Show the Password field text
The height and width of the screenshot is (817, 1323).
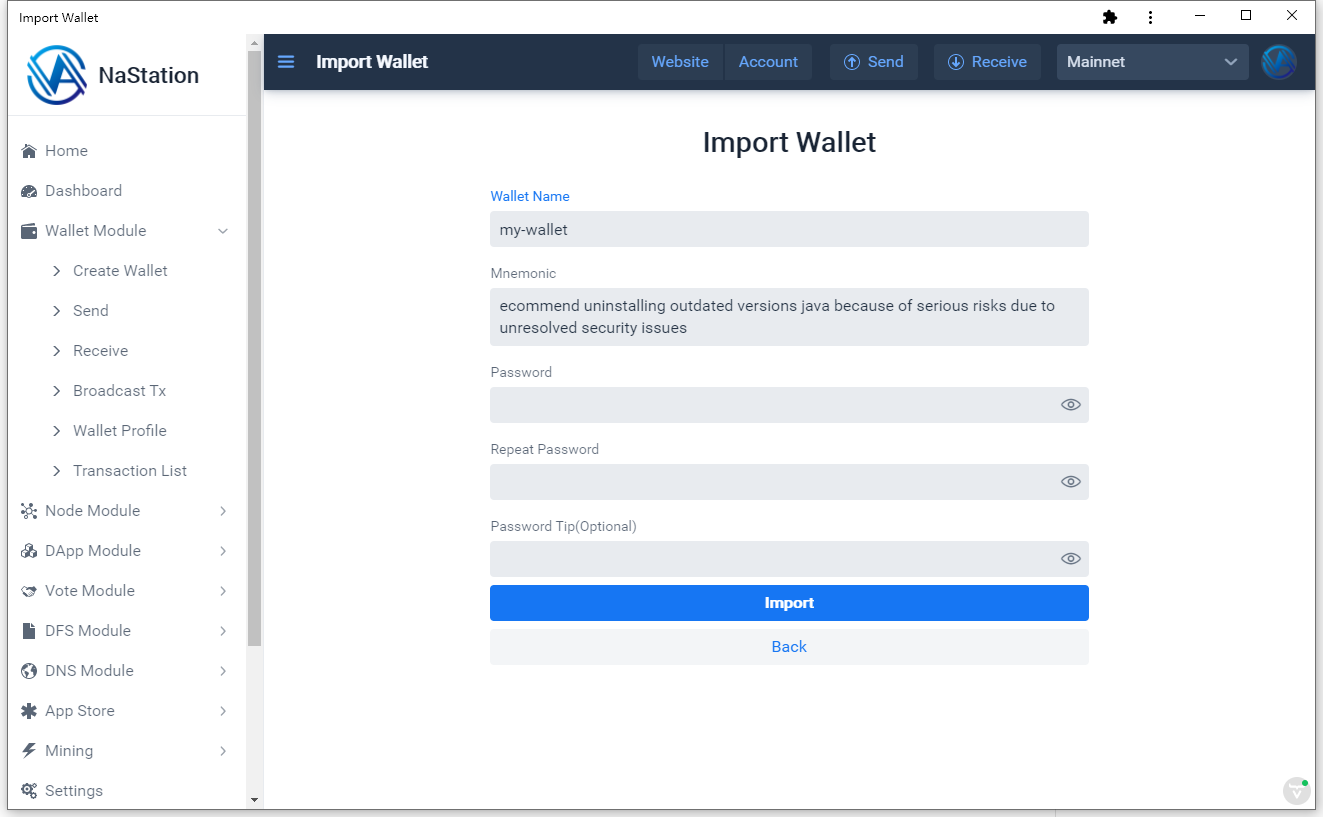tap(1070, 405)
